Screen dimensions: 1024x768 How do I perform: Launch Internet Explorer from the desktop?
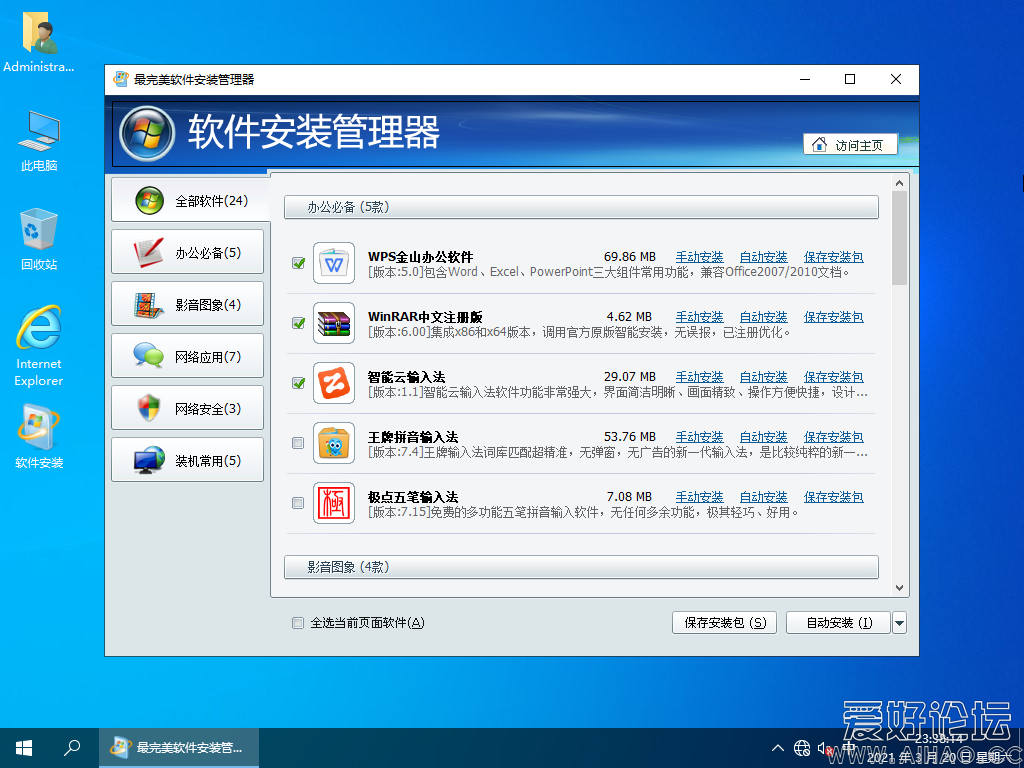[x=39, y=346]
